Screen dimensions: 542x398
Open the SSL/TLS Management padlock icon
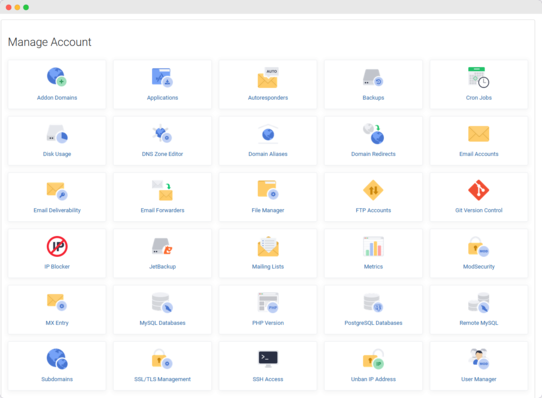162,359
